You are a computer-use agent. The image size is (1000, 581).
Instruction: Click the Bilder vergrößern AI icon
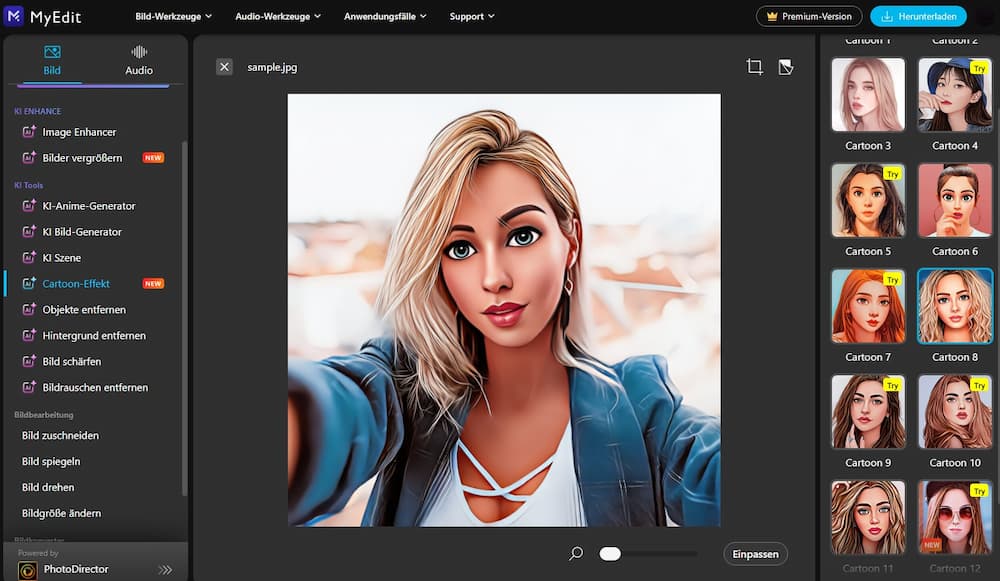click(x=29, y=157)
